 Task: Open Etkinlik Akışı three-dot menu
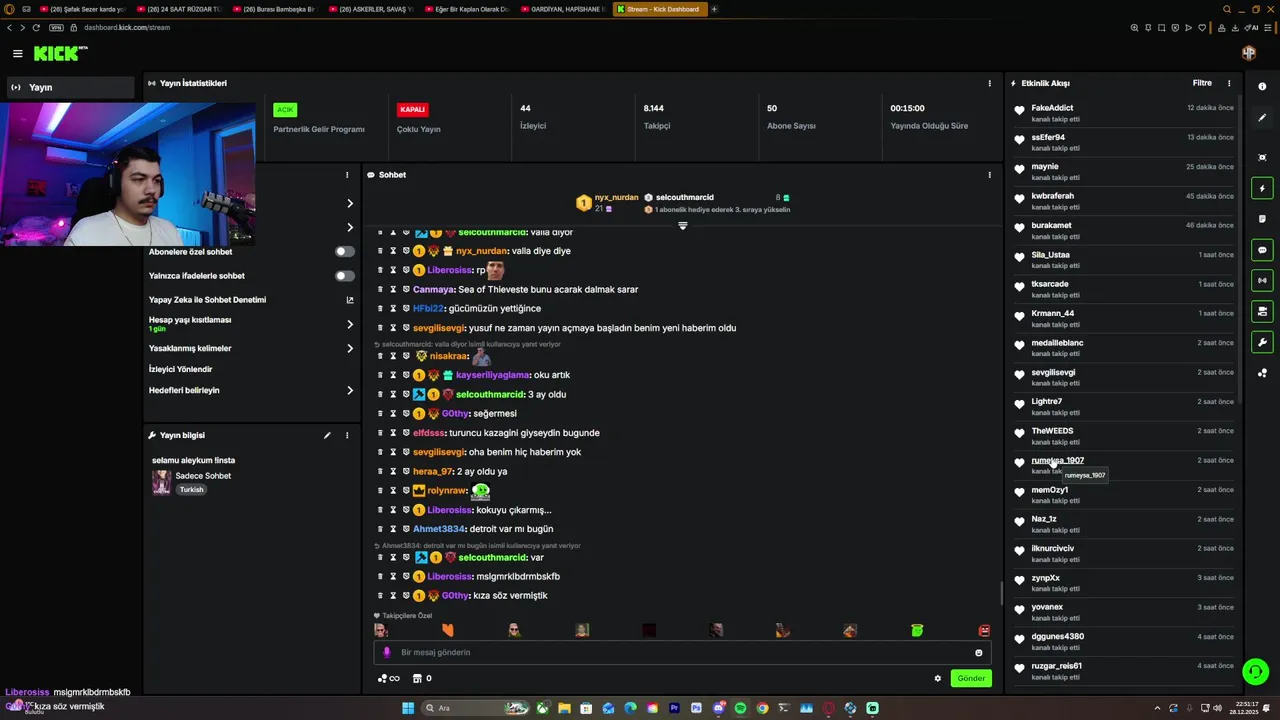point(1229,83)
